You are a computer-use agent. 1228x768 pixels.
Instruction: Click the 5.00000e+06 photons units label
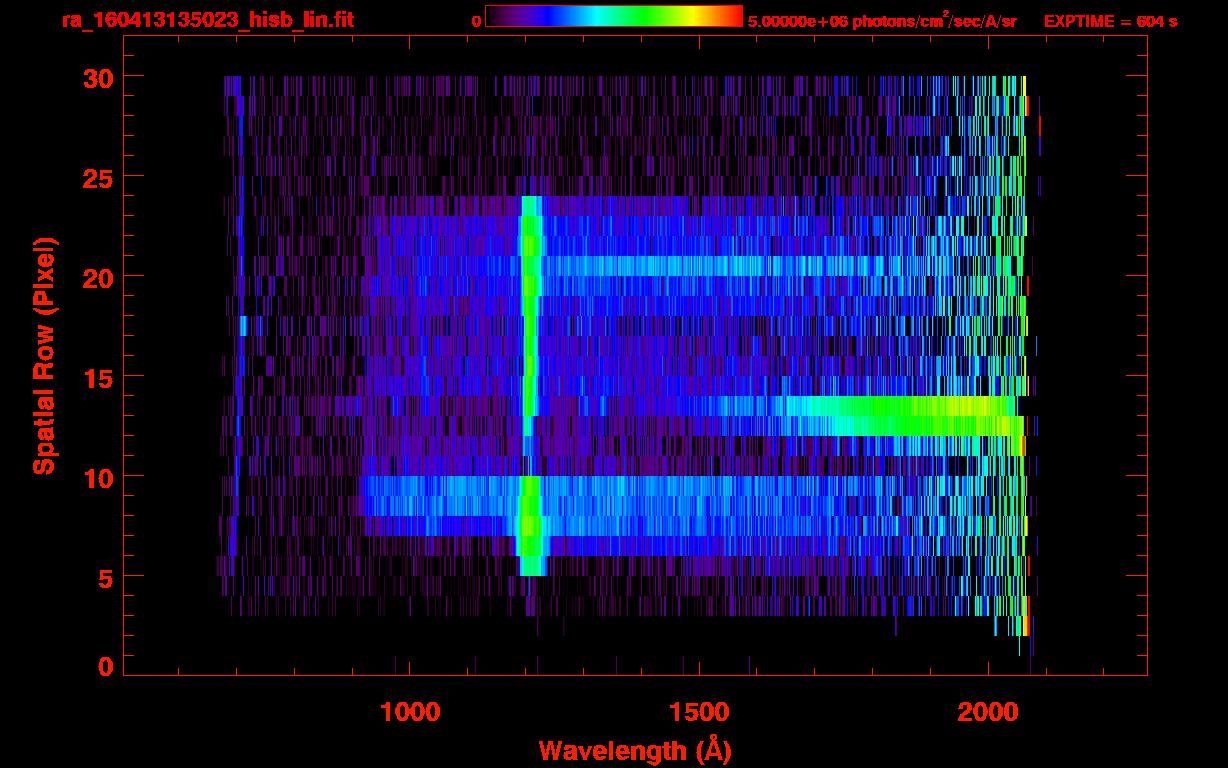click(x=882, y=21)
